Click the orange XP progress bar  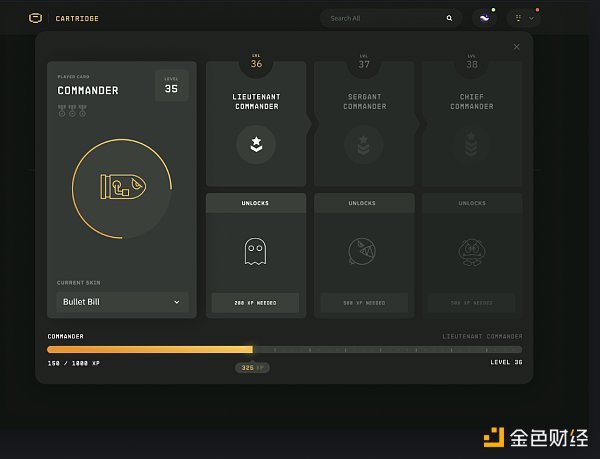click(150, 349)
